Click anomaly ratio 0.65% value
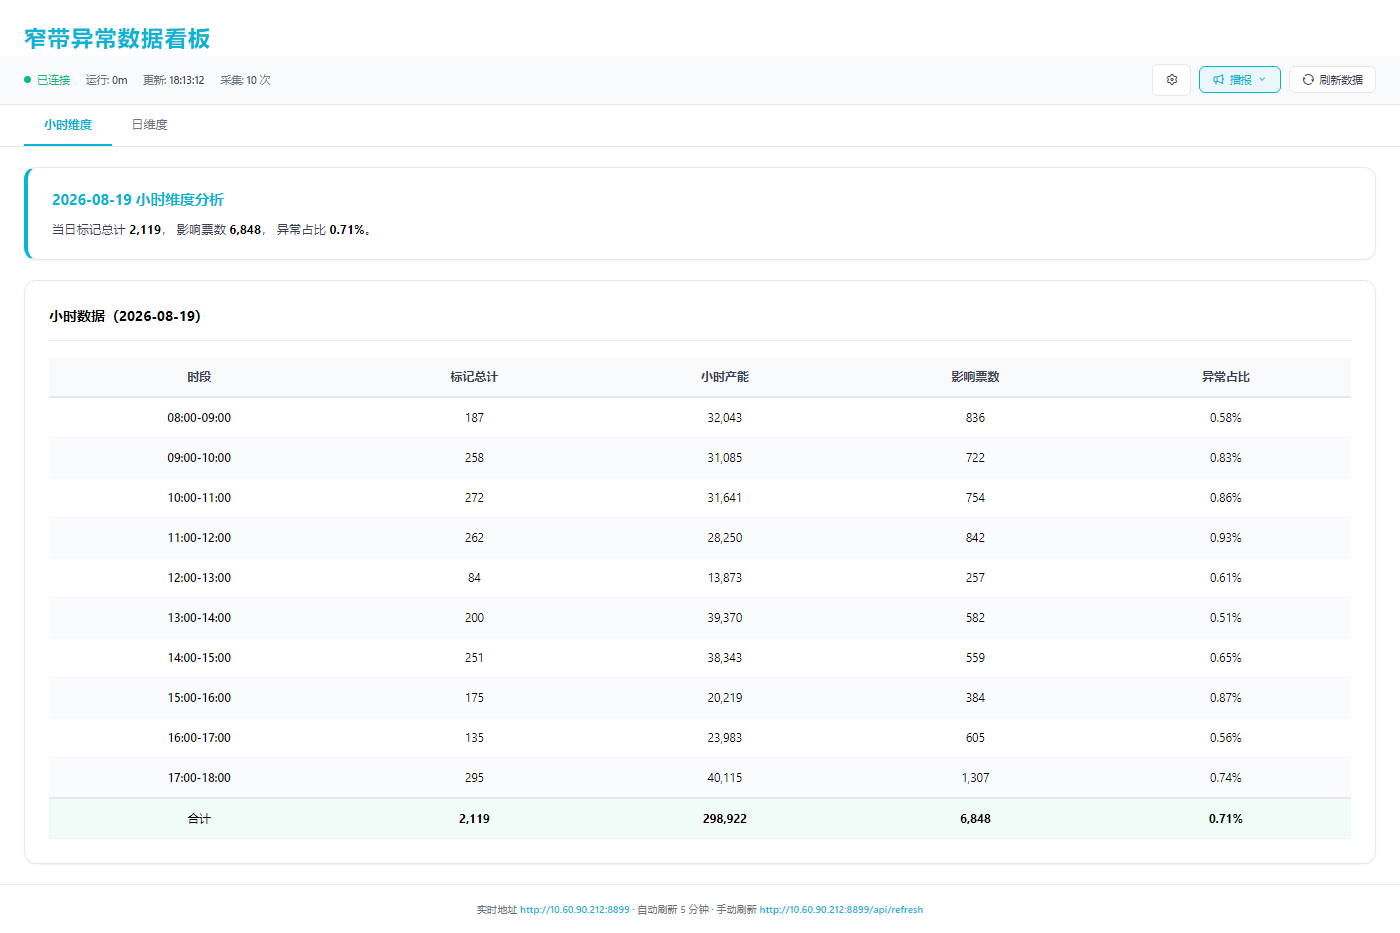 tap(1226, 658)
